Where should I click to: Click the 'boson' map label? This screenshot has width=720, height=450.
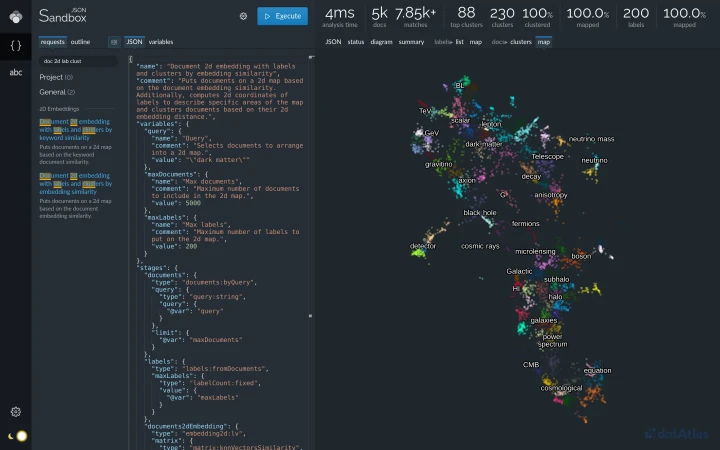[581, 256]
